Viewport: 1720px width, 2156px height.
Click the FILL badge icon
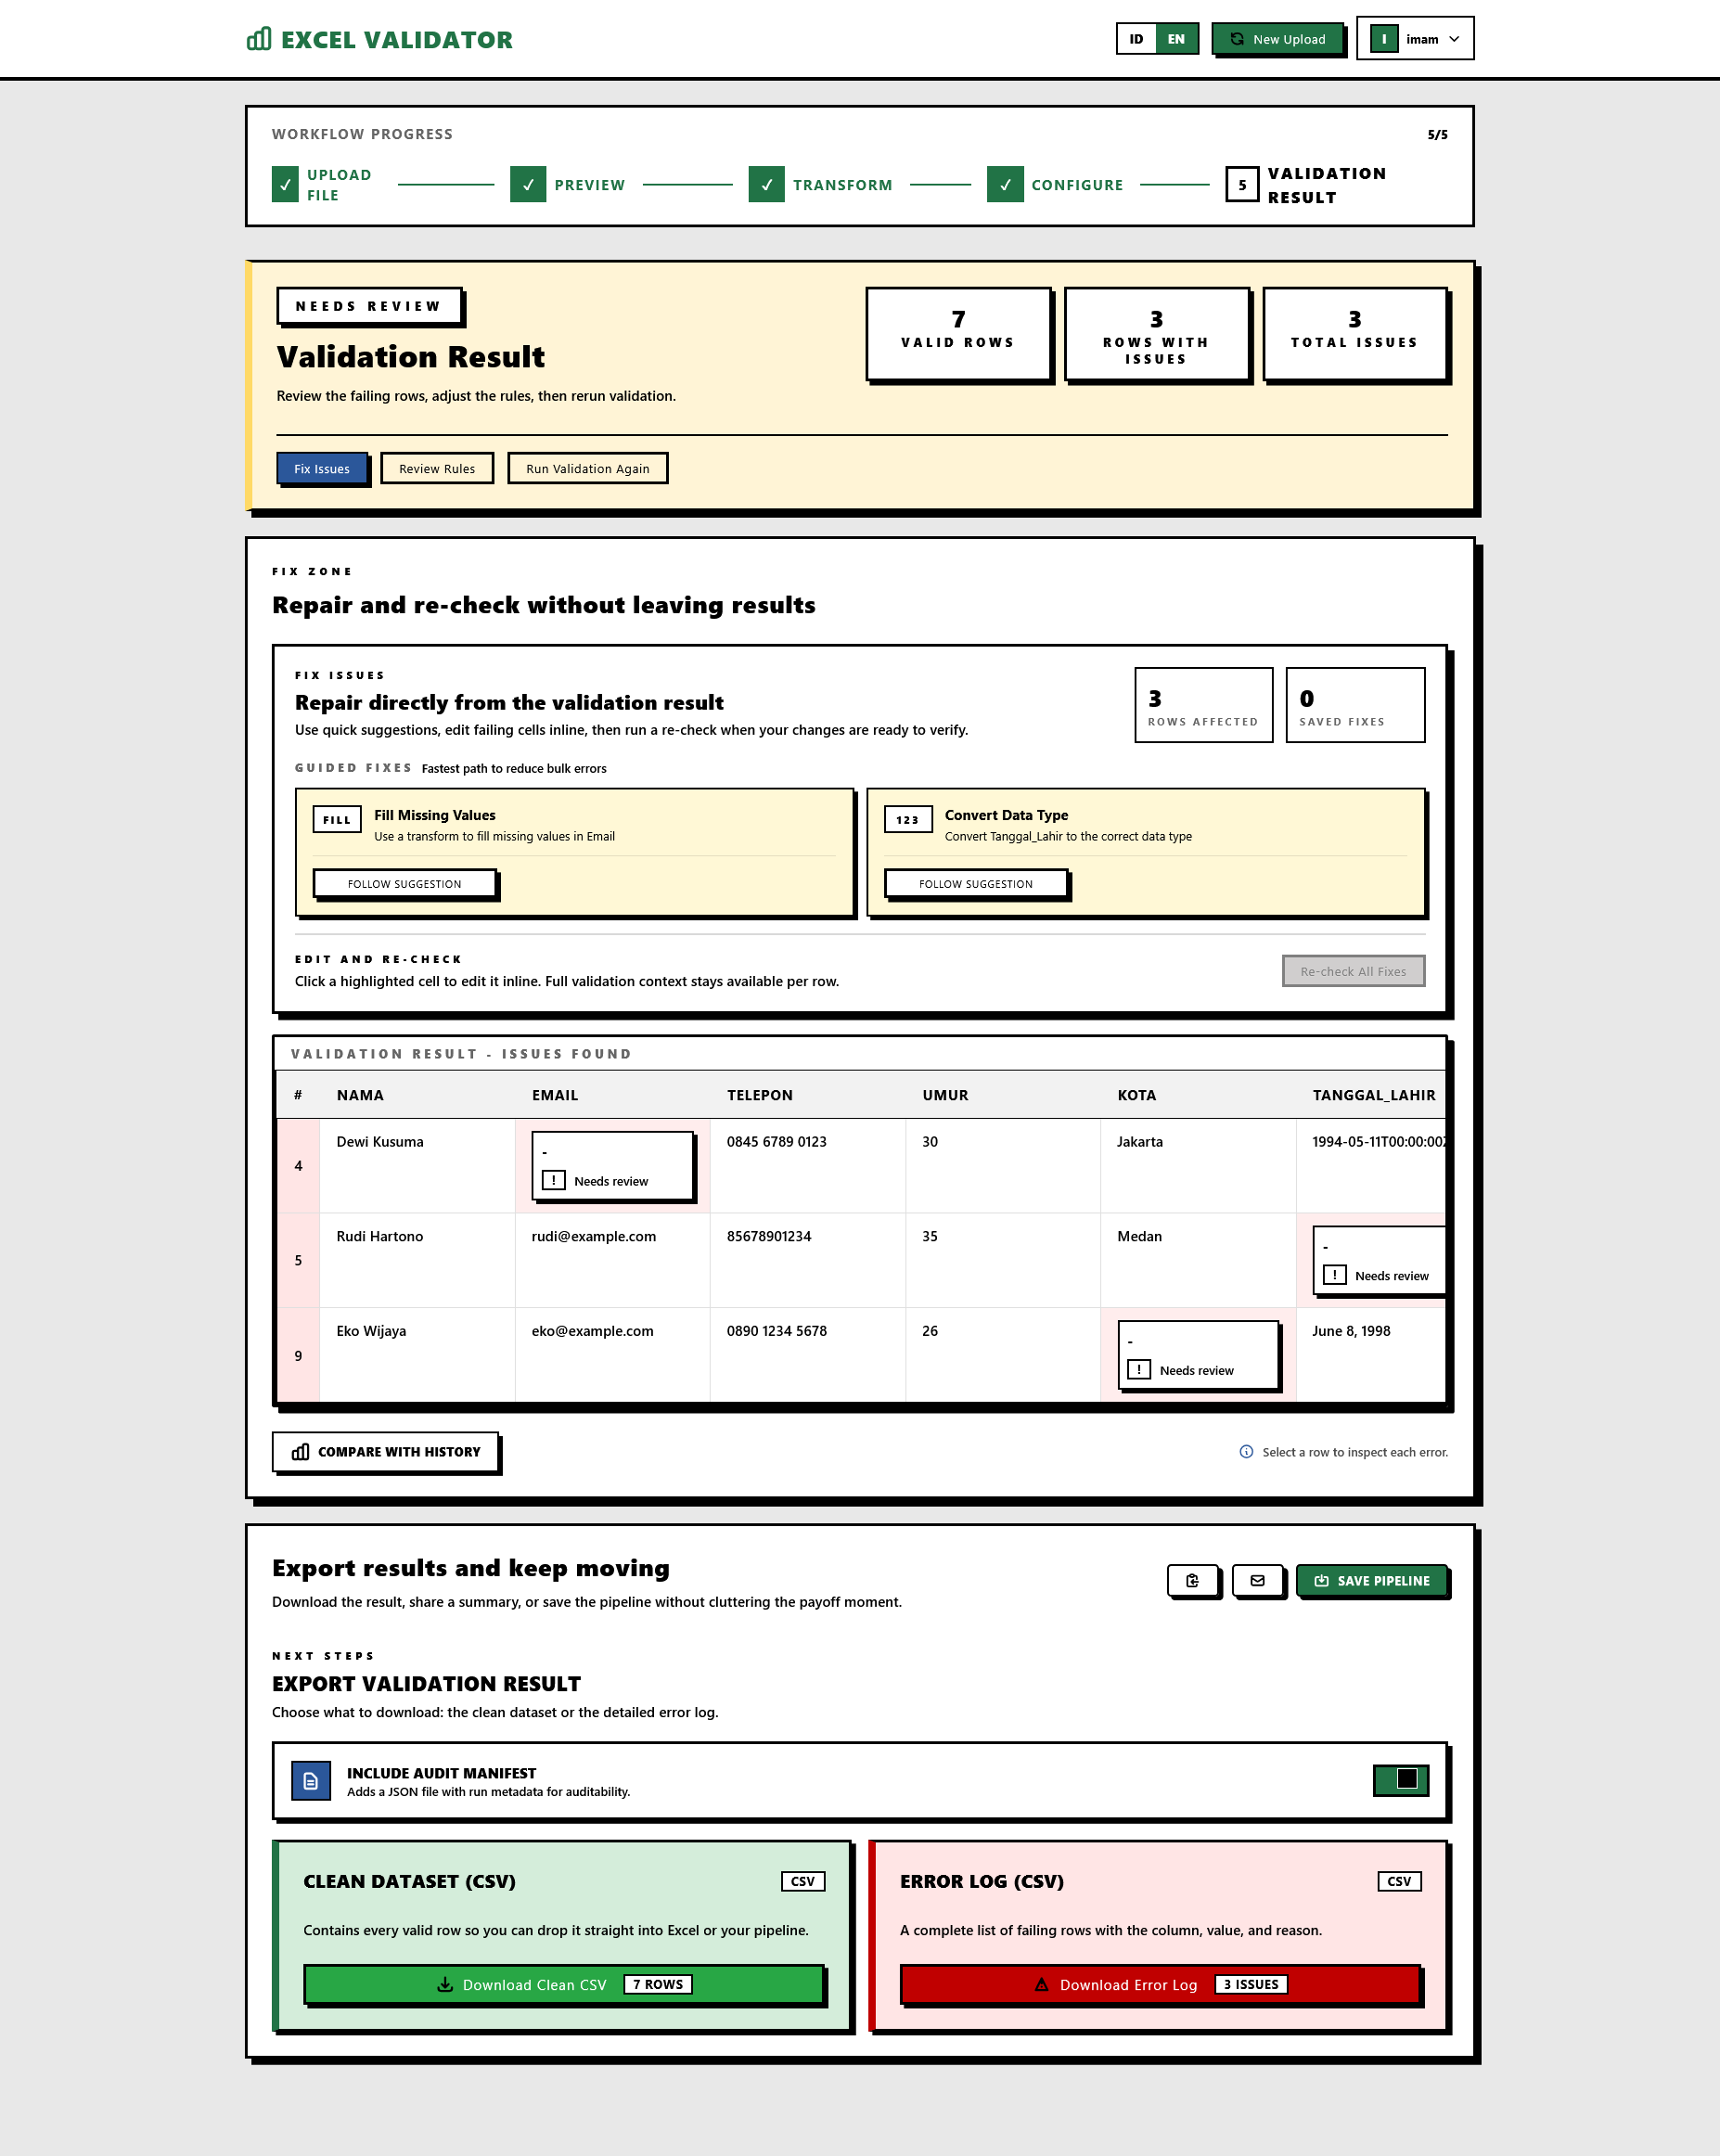(337, 820)
